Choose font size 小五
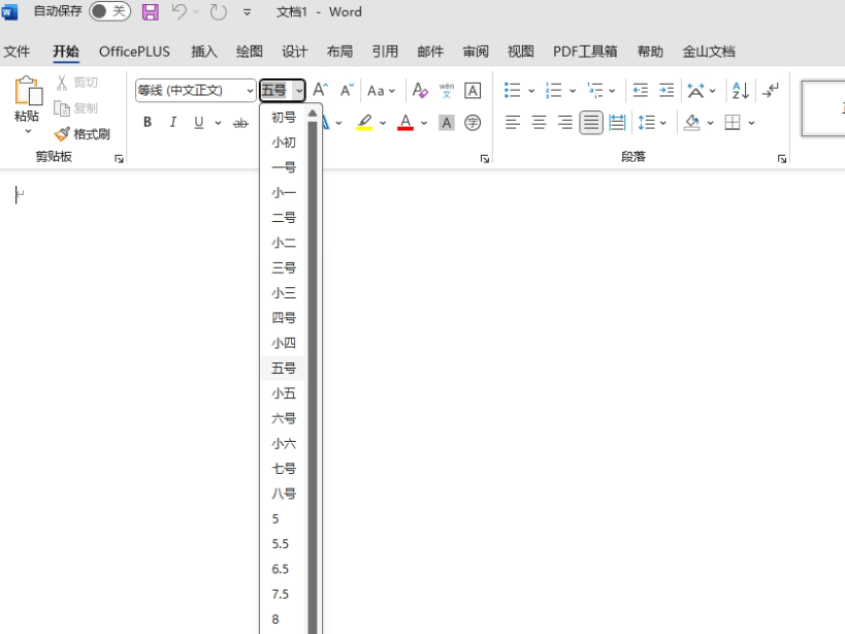The height and width of the screenshot is (634, 845). tap(283, 393)
